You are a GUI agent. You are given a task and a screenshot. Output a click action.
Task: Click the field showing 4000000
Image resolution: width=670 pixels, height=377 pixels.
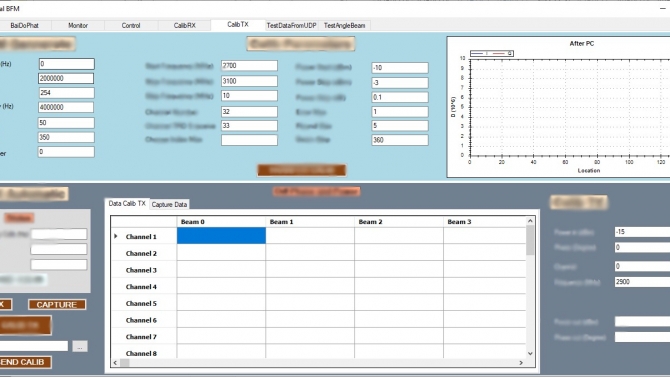(66, 107)
